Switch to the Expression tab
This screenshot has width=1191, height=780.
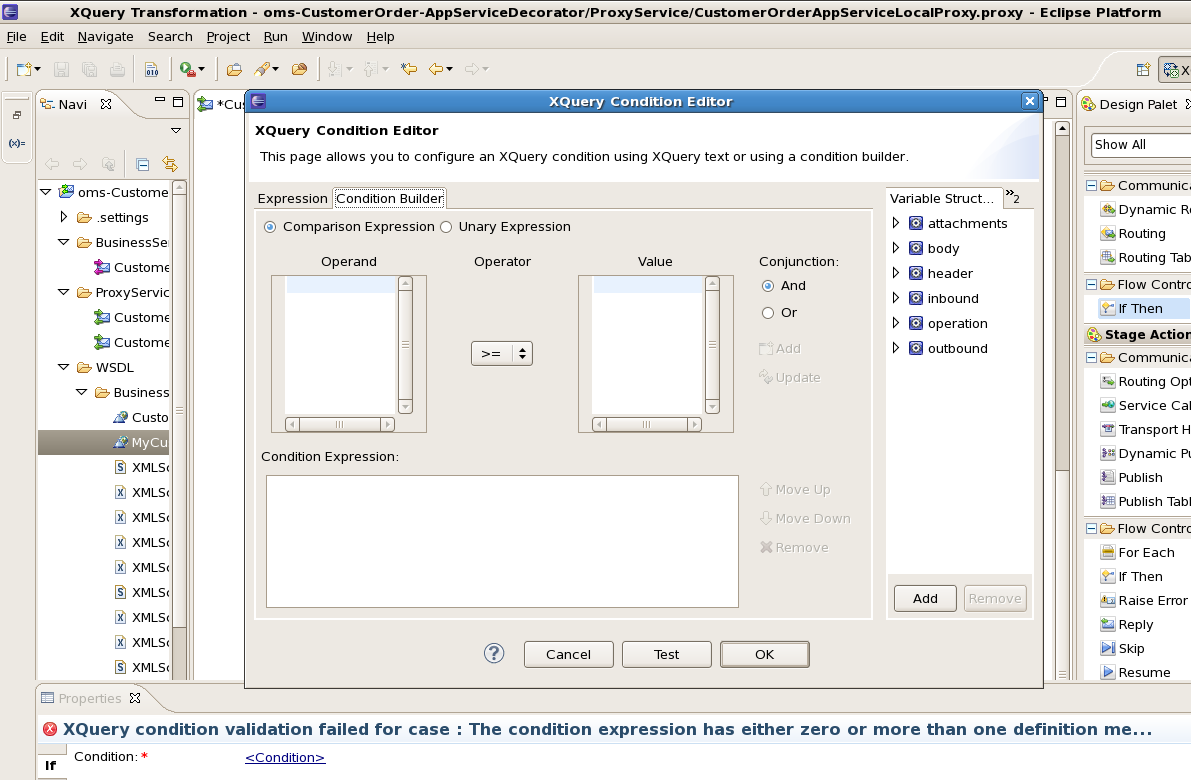[x=292, y=198]
